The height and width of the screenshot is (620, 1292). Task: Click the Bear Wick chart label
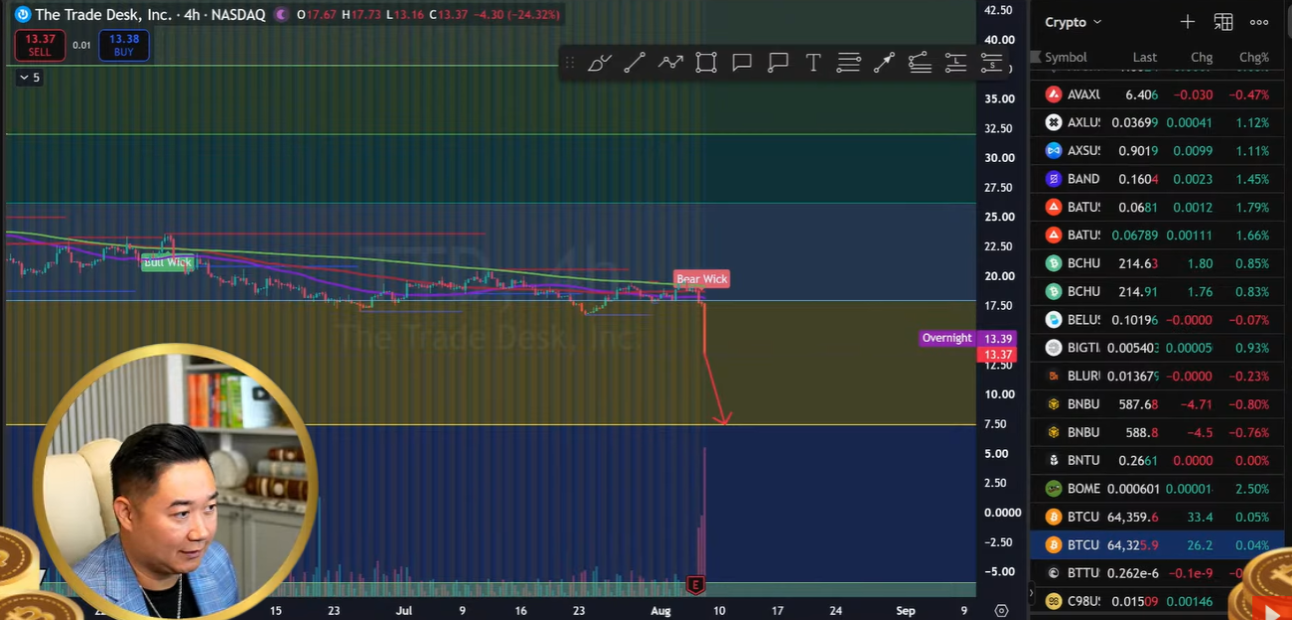click(702, 279)
